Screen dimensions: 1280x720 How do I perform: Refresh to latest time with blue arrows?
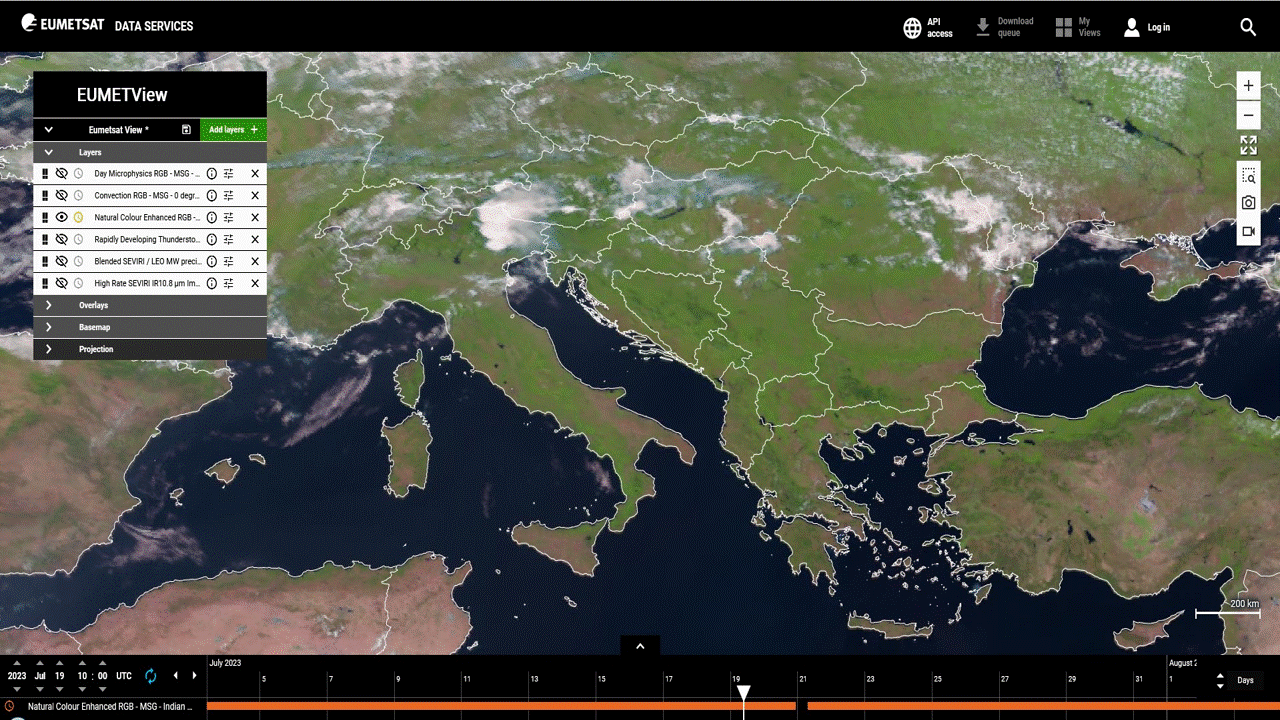point(151,676)
